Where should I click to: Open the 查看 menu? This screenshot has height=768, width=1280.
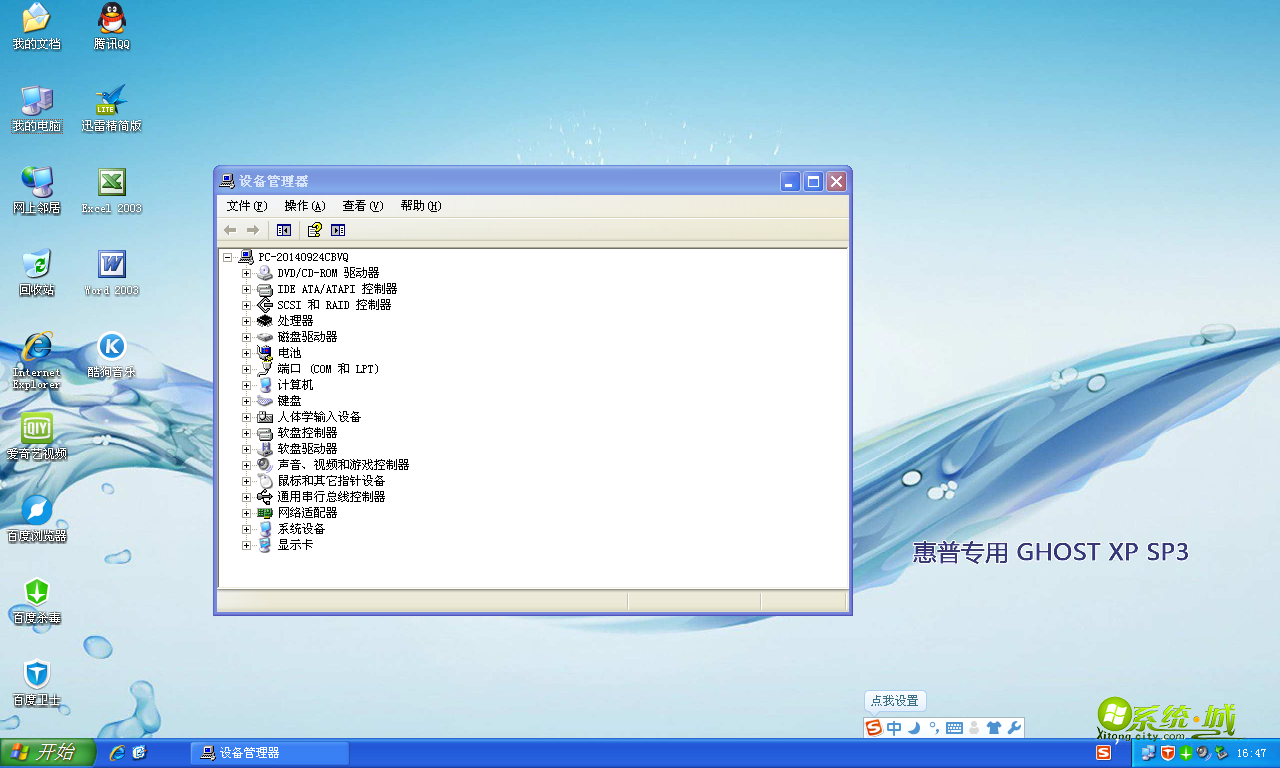pyautogui.click(x=360, y=205)
